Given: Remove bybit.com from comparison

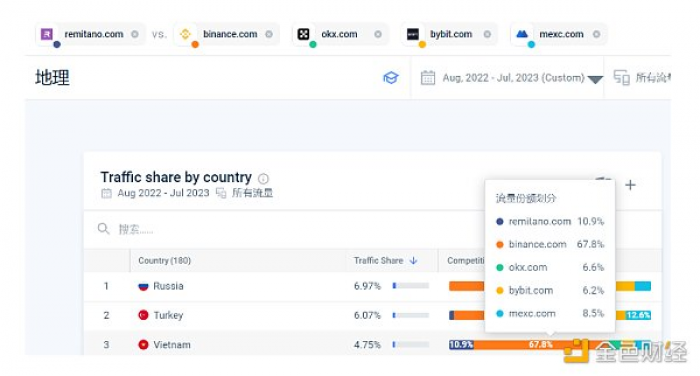Looking at the screenshot, I should coord(487,34).
